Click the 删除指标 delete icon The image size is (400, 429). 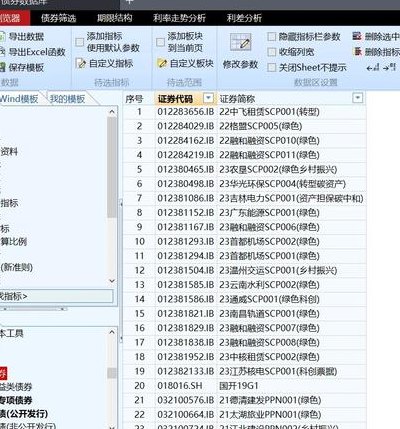[x=358, y=52]
